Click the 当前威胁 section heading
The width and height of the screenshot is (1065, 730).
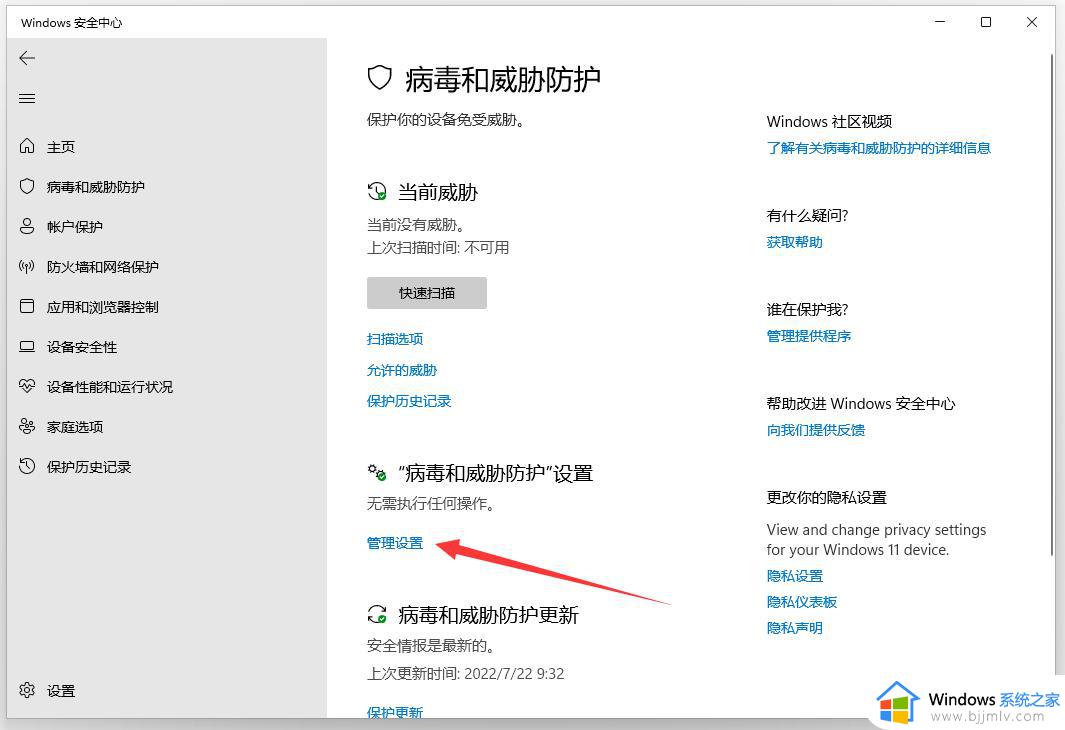coord(437,192)
